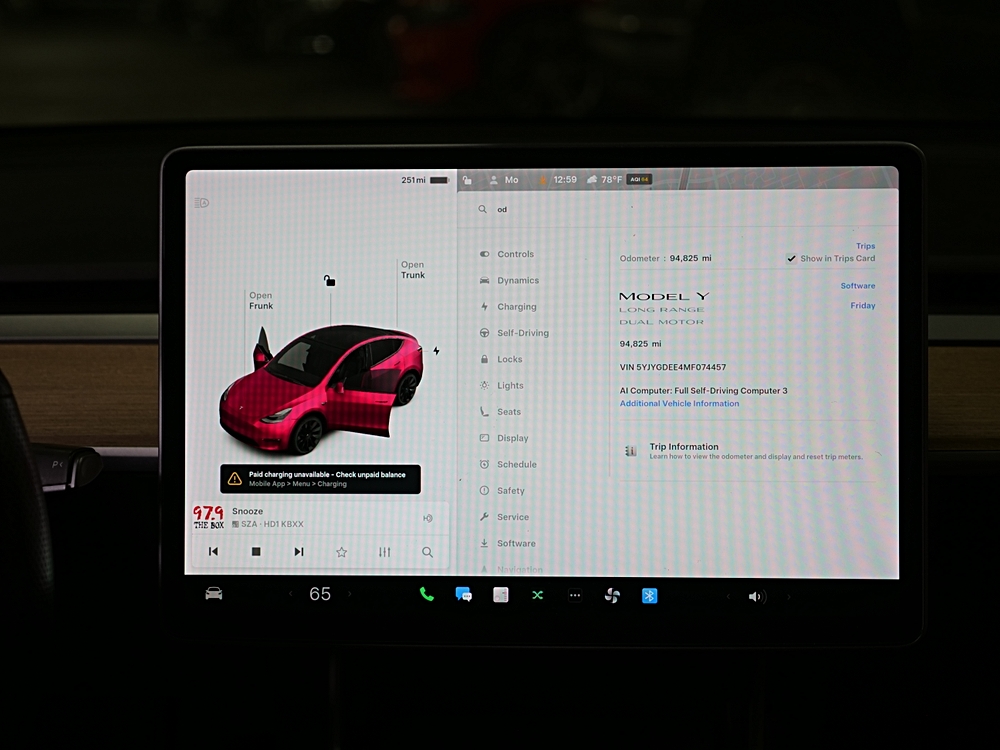
Task: Lower the volume with left arrow
Action: 728,597
